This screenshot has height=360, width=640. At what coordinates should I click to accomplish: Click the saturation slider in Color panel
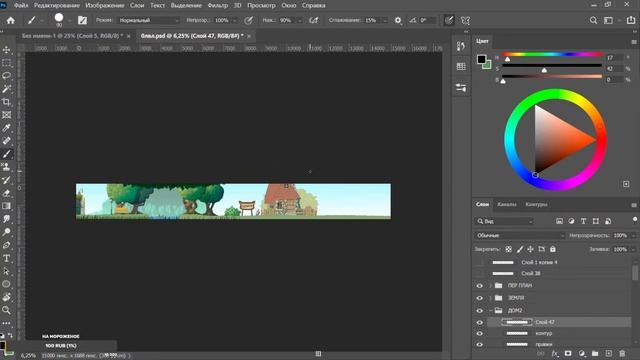click(x=552, y=65)
